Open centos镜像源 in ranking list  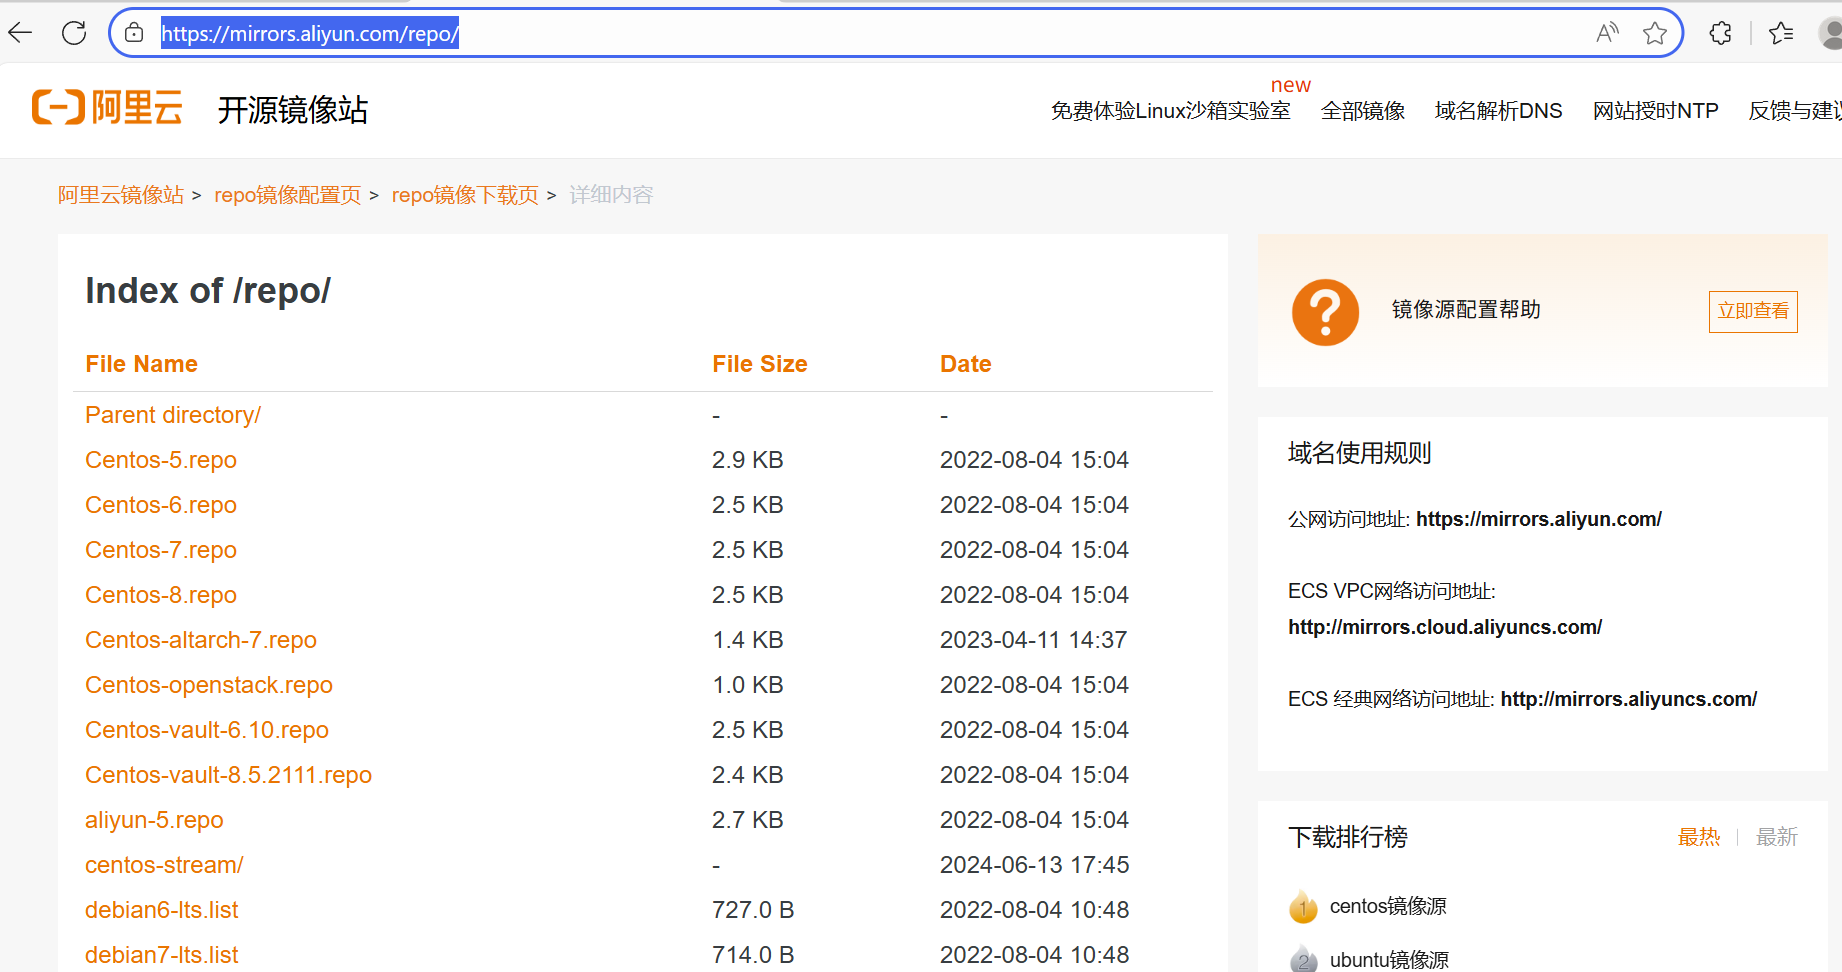1388,906
